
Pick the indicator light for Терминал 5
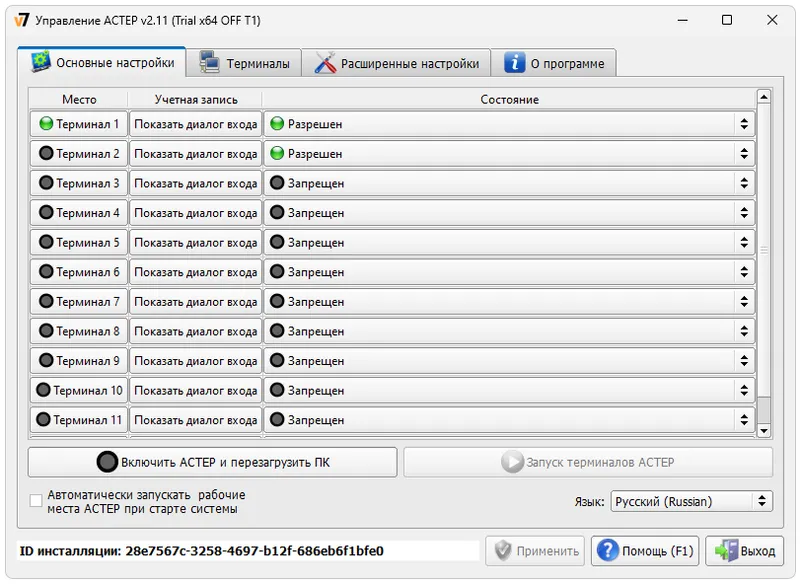tap(46, 242)
